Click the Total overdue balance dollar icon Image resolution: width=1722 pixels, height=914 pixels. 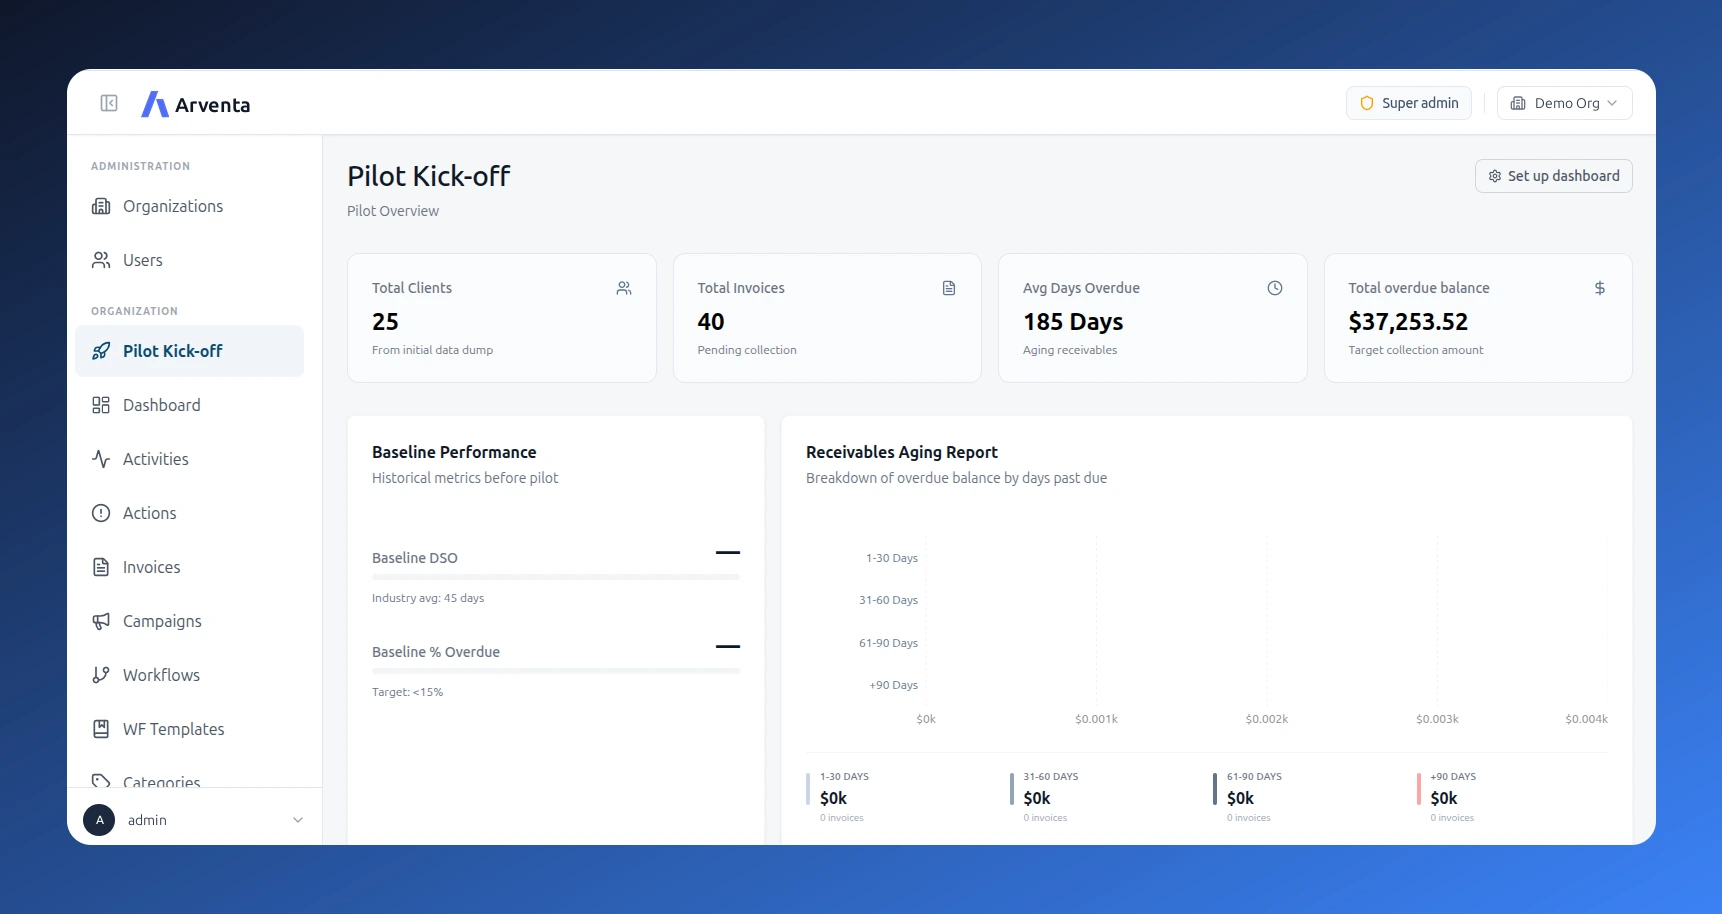[x=1600, y=288]
